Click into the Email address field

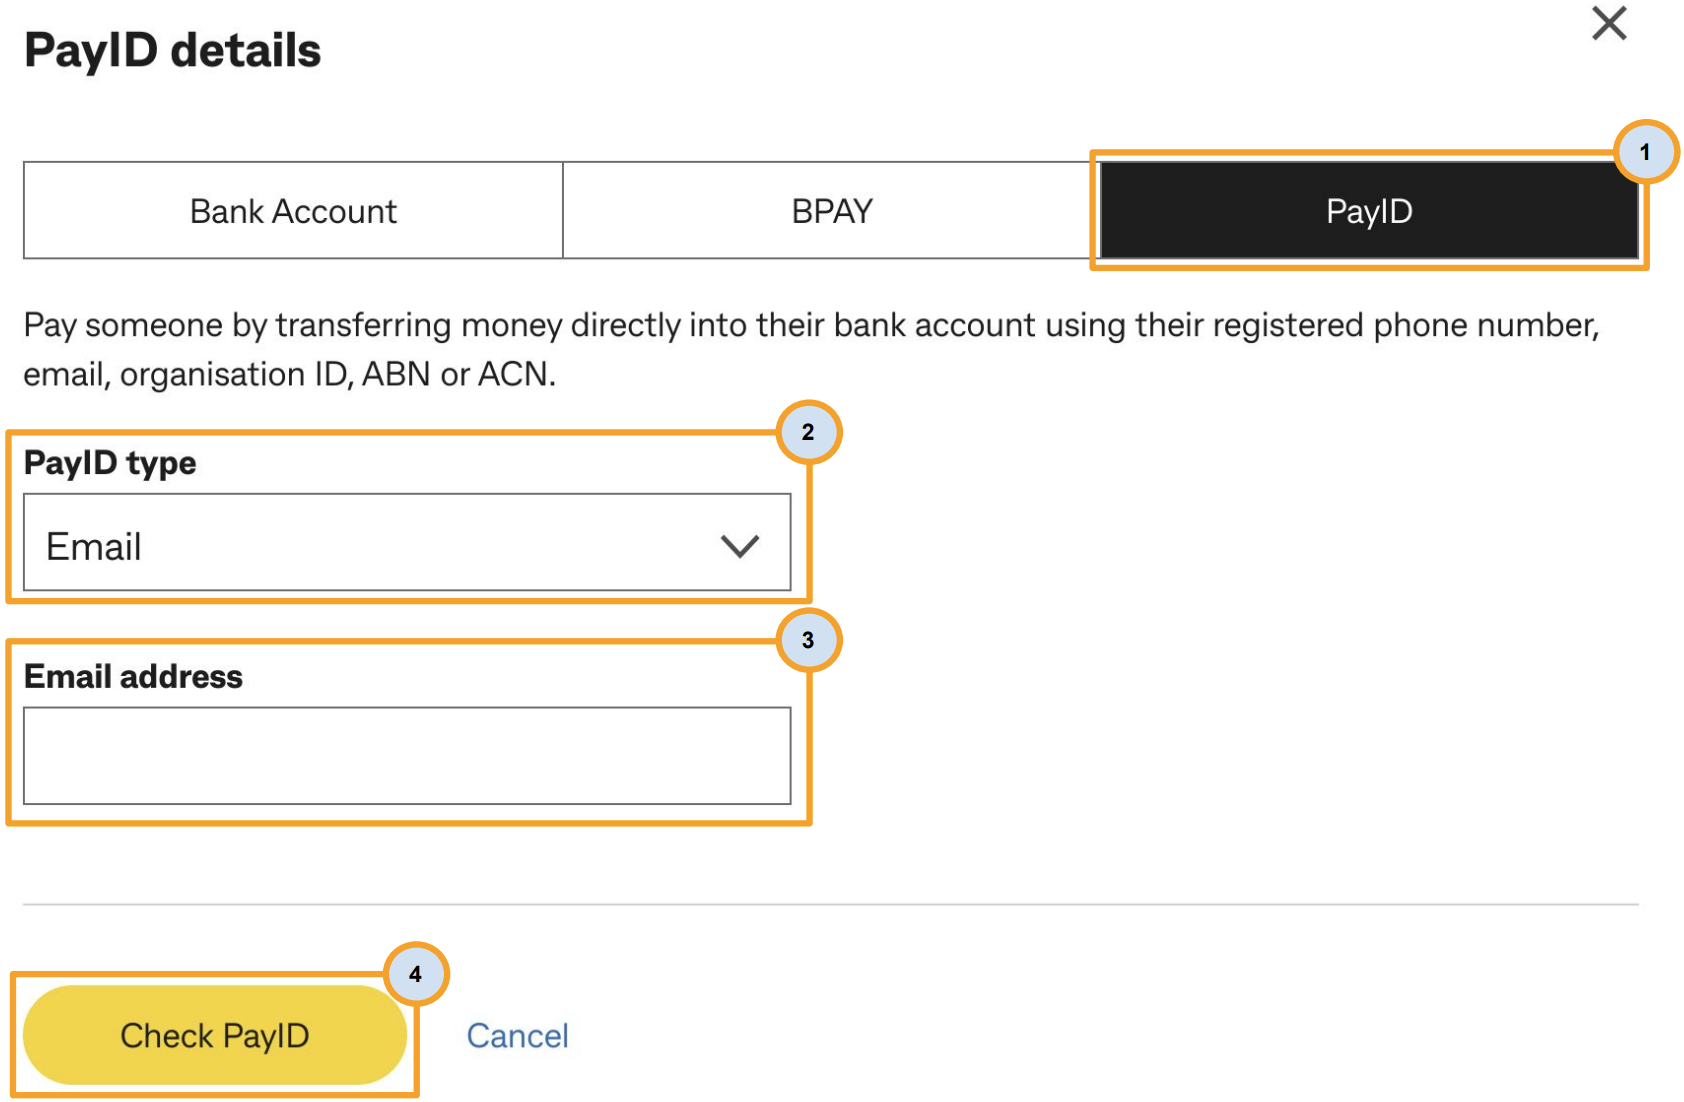pyautogui.click(x=407, y=756)
